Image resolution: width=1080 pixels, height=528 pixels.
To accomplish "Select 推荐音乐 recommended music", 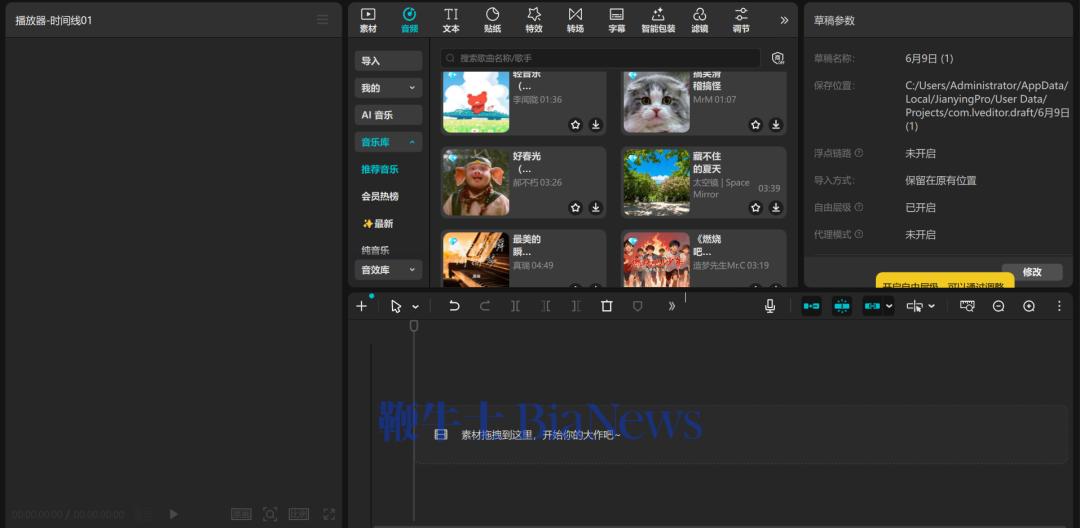I will 380,169.
